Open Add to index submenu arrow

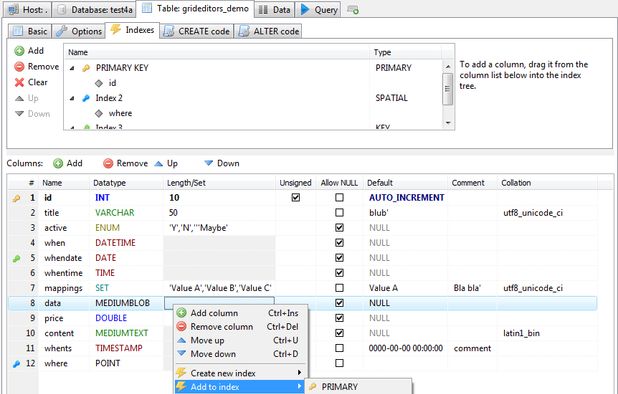[300, 387]
